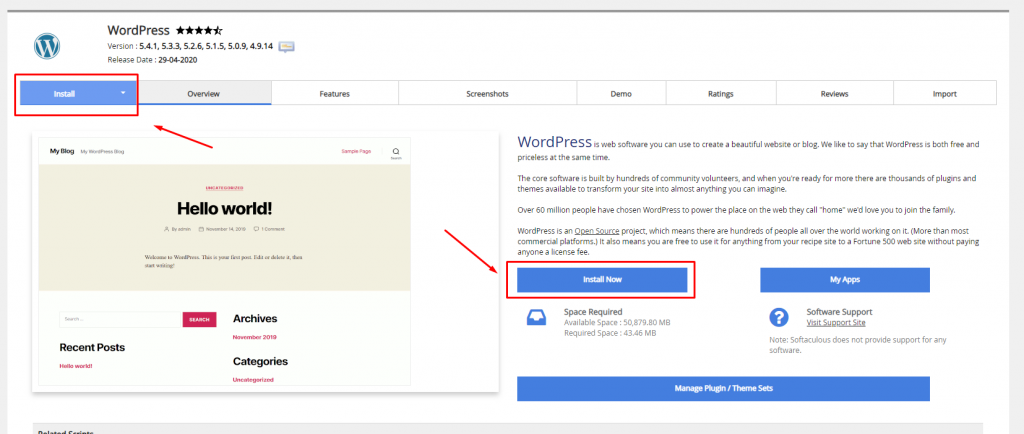This screenshot has width=1024, height=434.
Task: Click the Install Now button
Action: tap(602, 279)
